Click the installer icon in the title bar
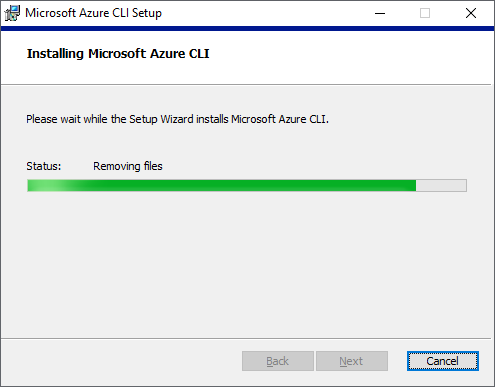Image resolution: width=495 pixels, height=387 pixels. [x=12, y=13]
